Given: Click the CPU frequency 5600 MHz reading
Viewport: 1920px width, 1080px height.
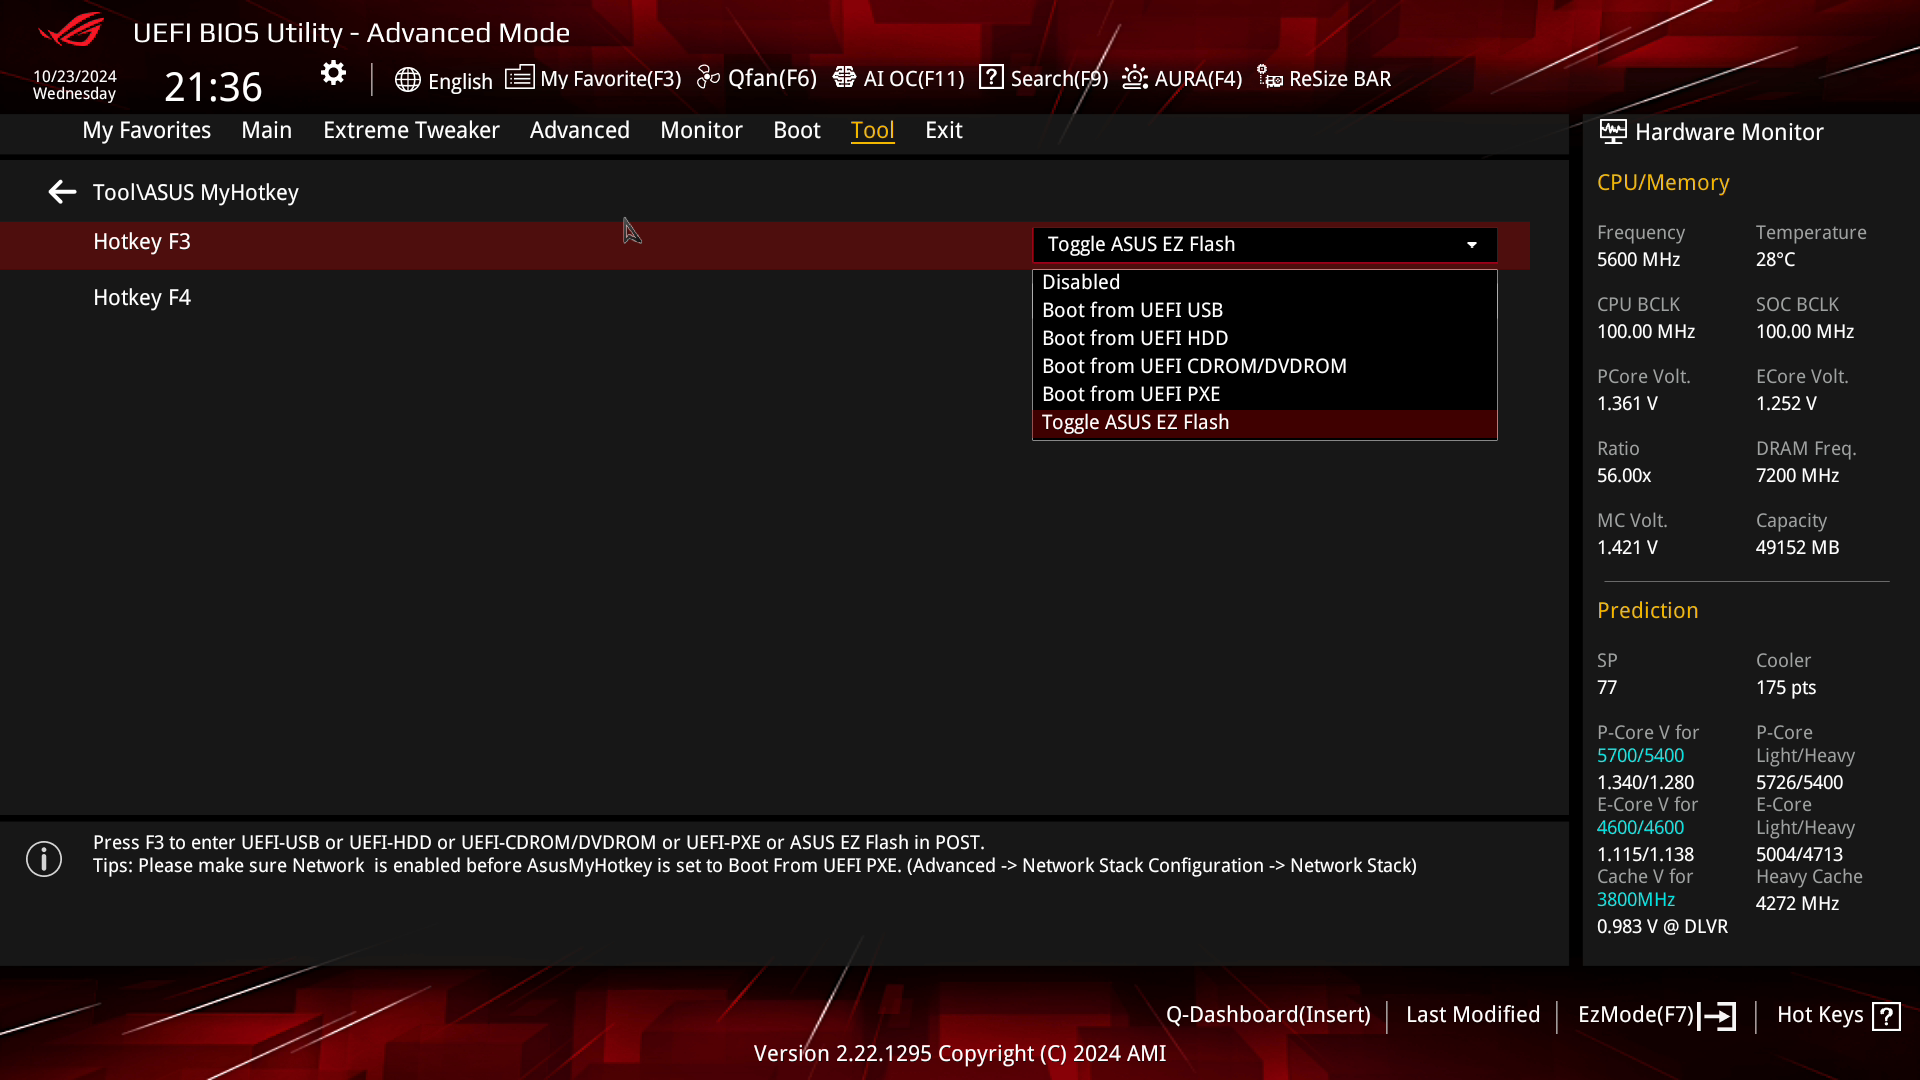Looking at the screenshot, I should tap(1637, 259).
